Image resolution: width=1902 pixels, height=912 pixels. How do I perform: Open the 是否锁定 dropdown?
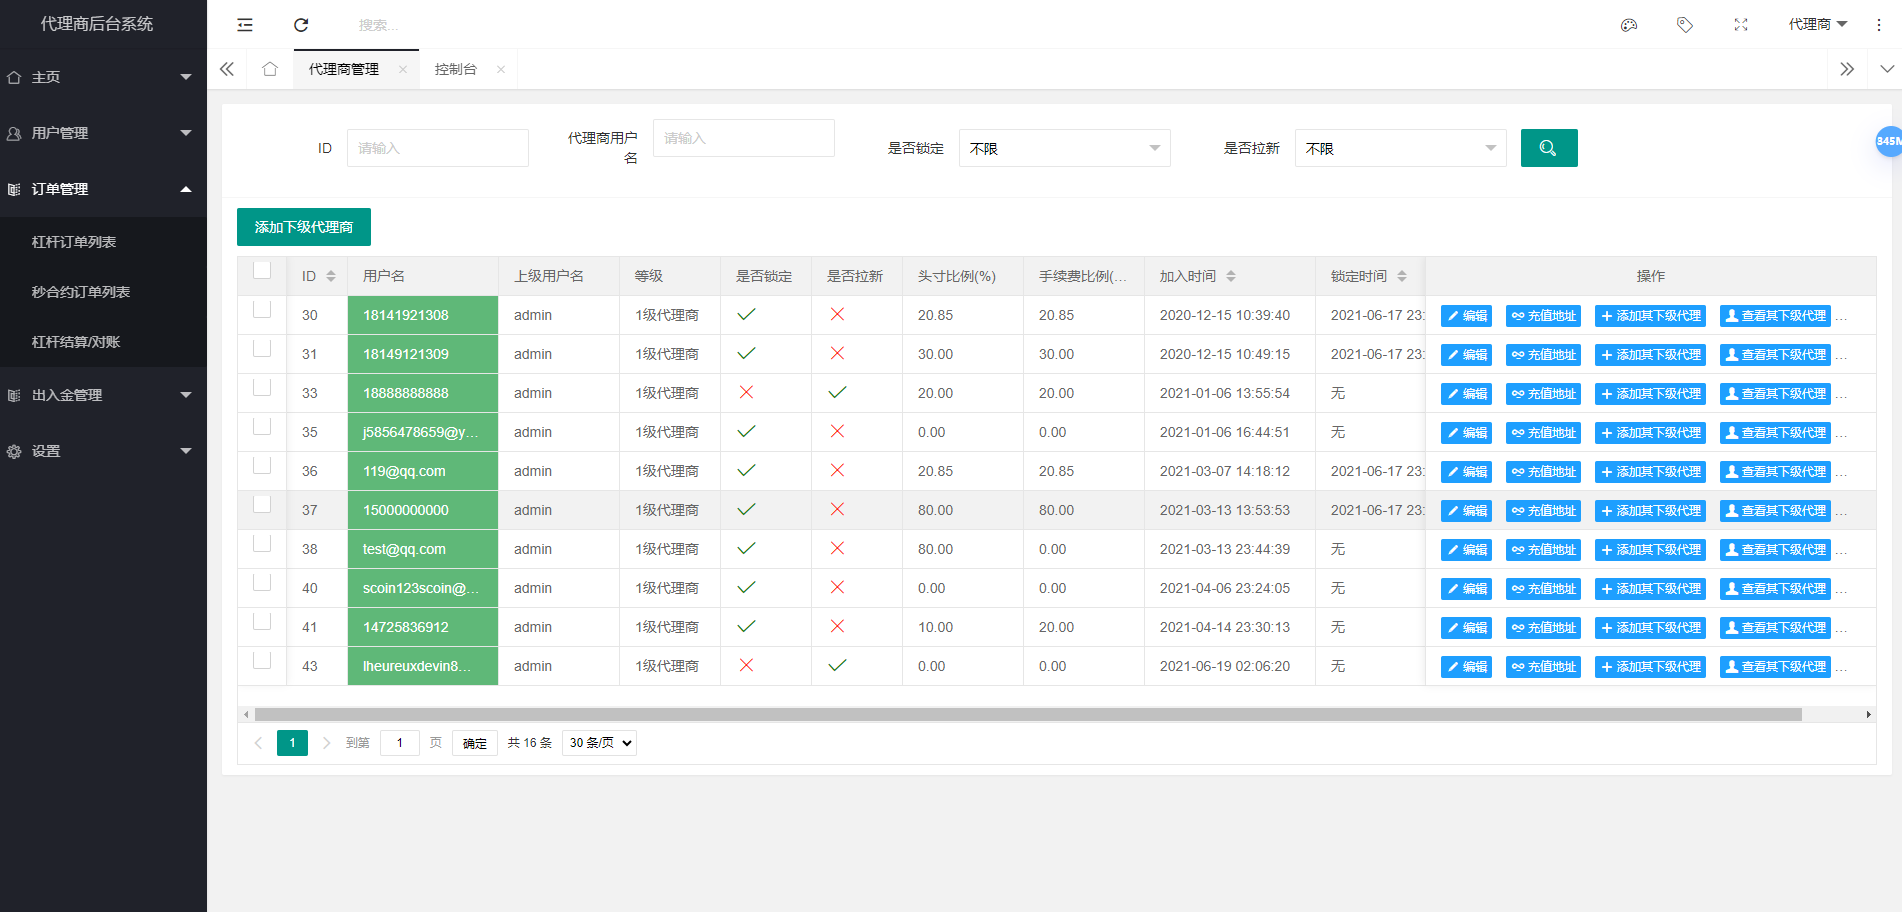click(x=1064, y=148)
